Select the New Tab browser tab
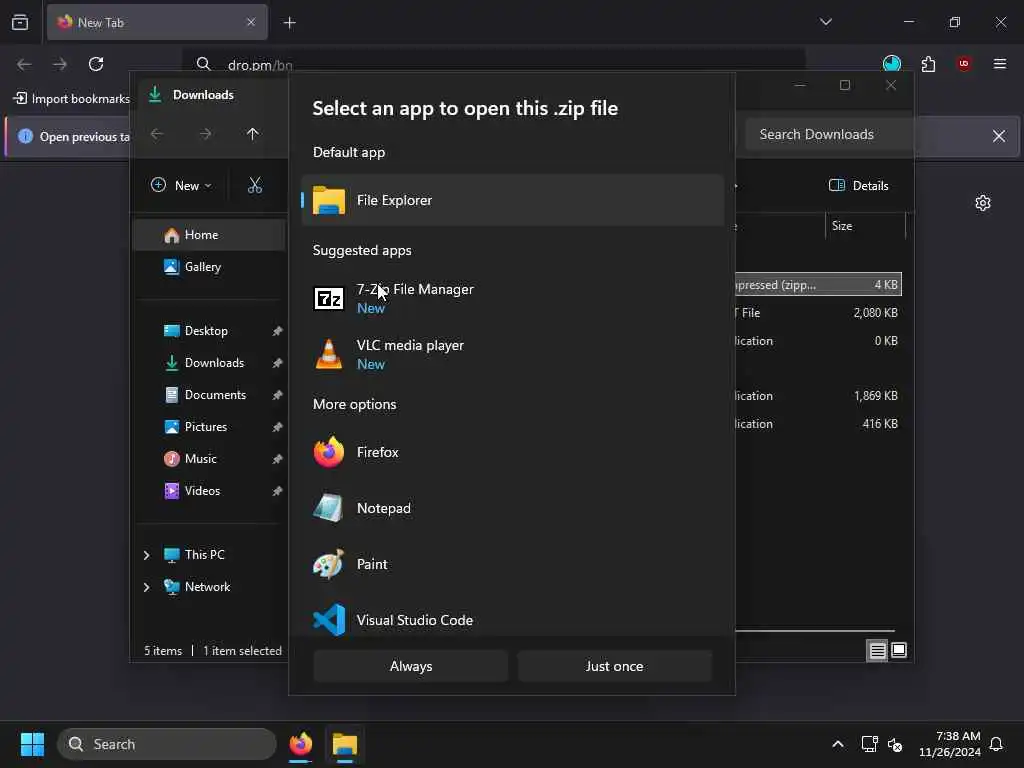Viewport: 1024px width, 768px height. [x=157, y=22]
